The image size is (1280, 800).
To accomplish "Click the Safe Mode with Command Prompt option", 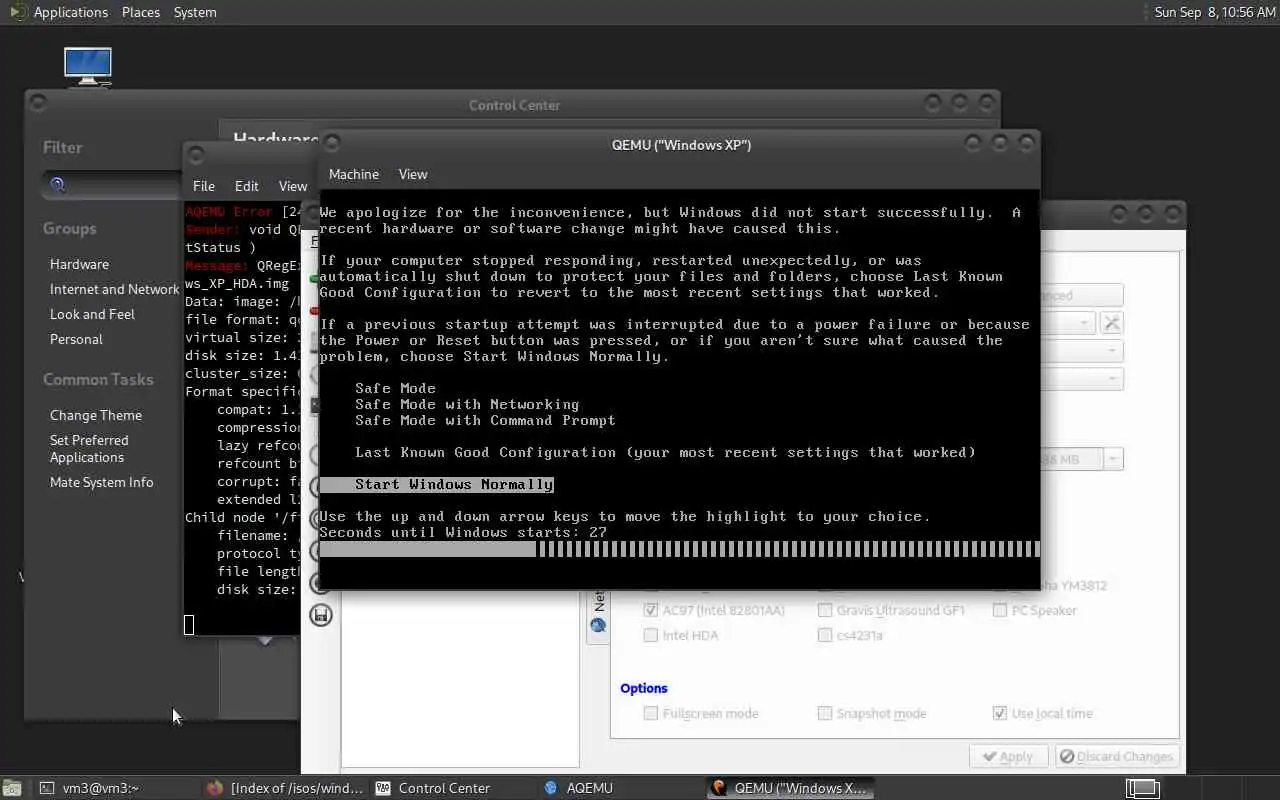I will (x=485, y=420).
